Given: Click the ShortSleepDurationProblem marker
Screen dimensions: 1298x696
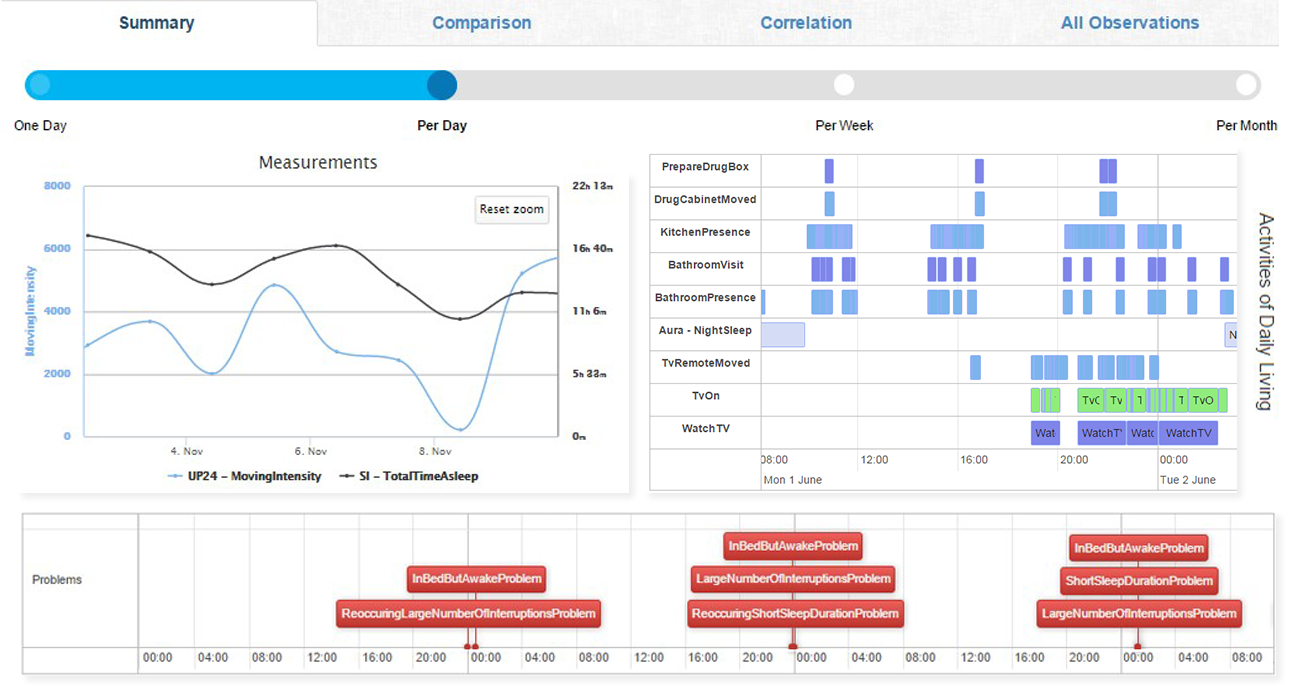Looking at the screenshot, I should coord(1138,581).
